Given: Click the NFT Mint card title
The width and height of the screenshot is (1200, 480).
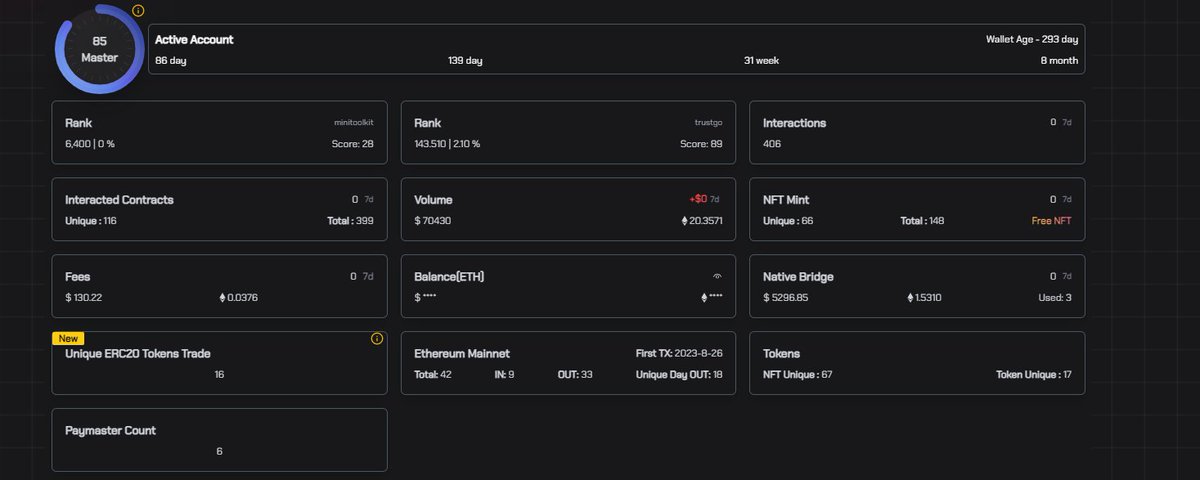Looking at the screenshot, I should (788, 200).
